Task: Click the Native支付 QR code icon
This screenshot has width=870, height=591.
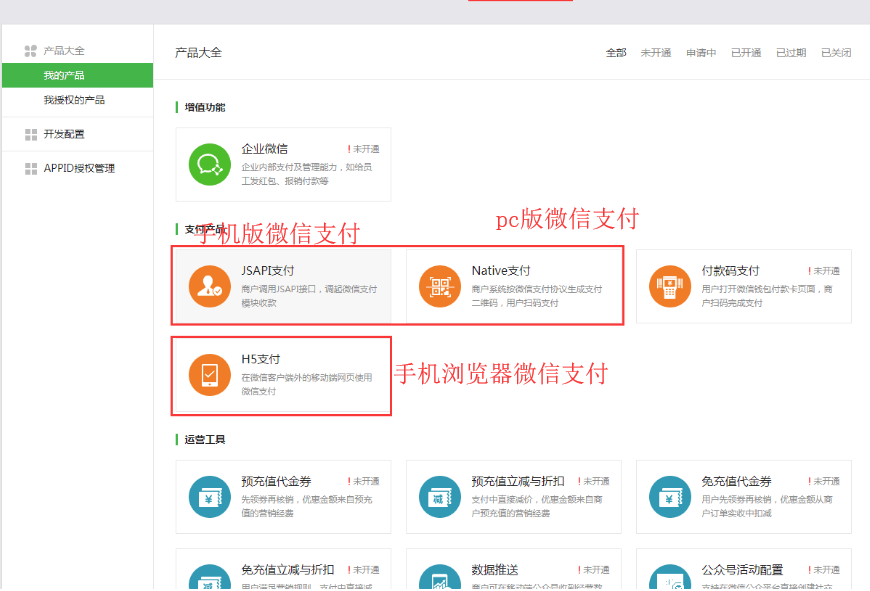Action: click(x=440, y=286)
